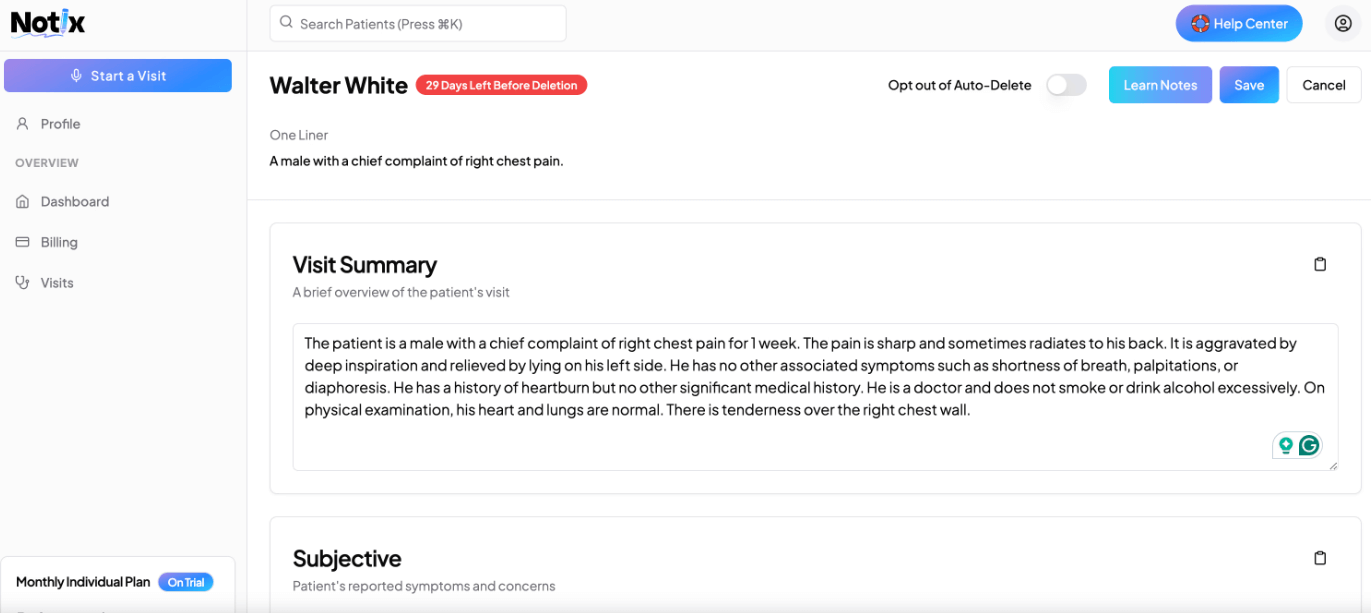Open Grammarly from the summary text box
Screen dimensions: 1371x613
click(x=1309, y=445)
